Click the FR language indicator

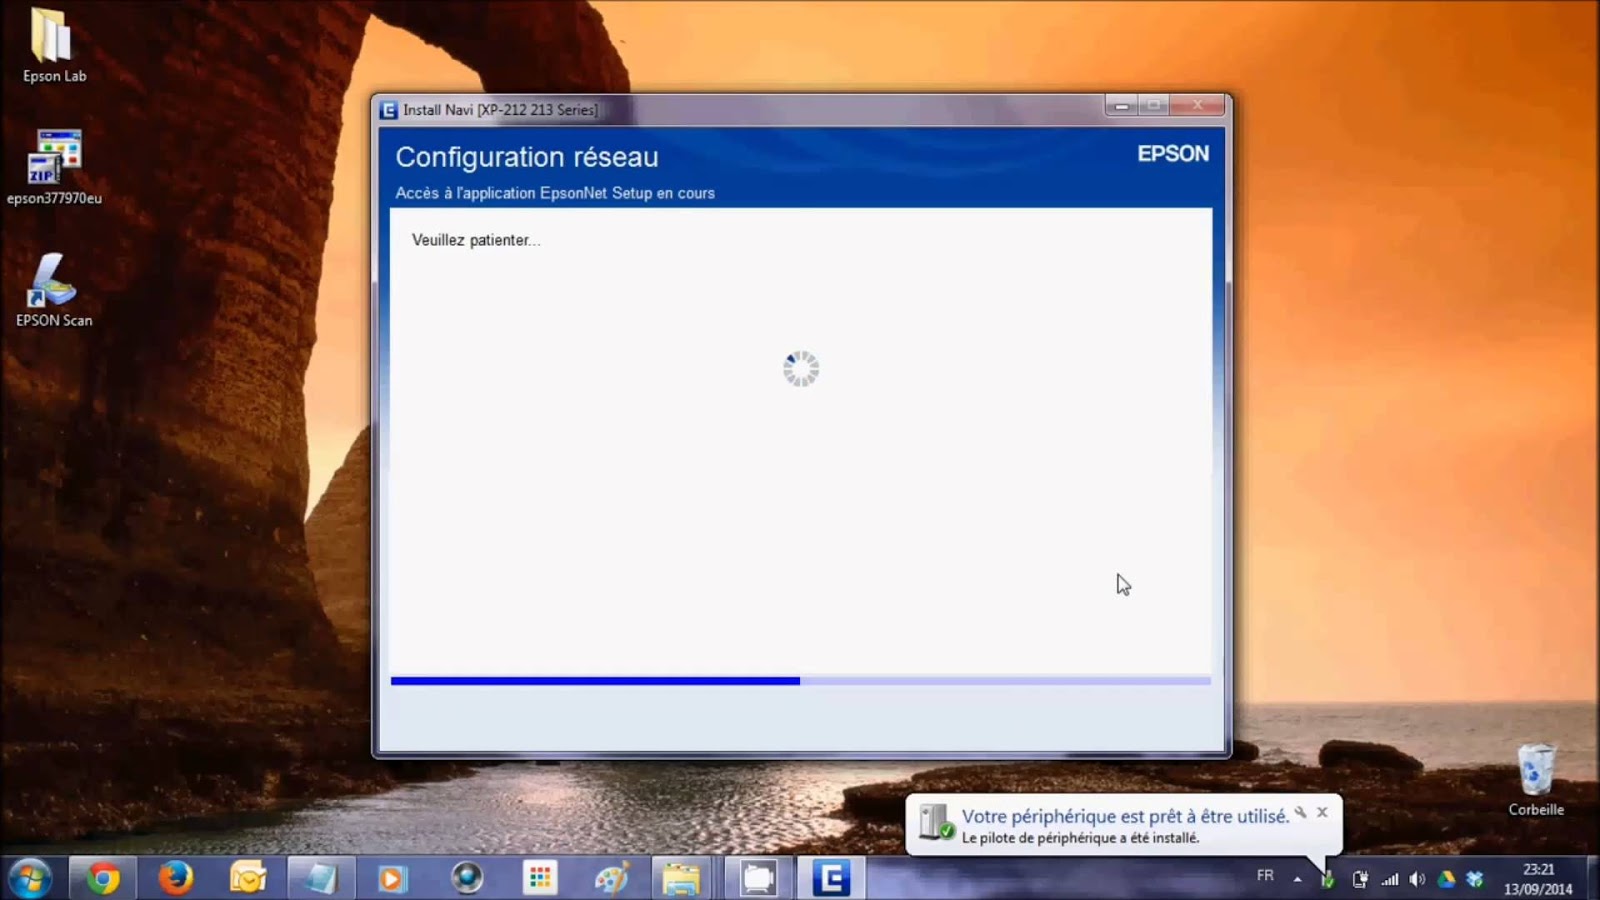coord(1265,876)
